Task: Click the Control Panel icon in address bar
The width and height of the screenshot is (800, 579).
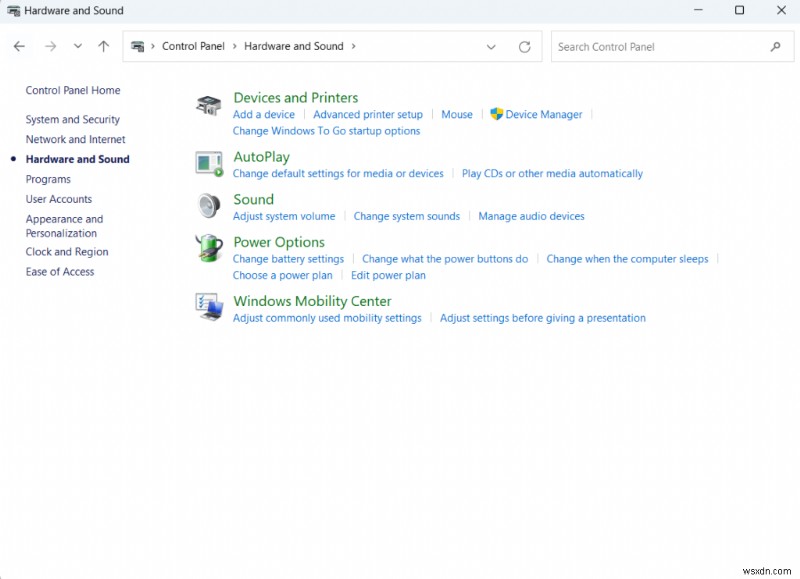Action: pos(138,46)
